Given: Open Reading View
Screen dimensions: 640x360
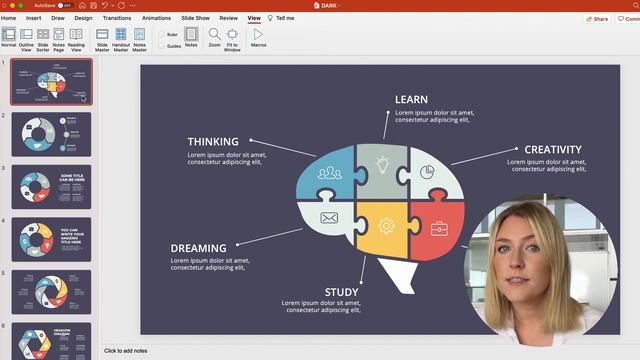Looking at the screenshot, I should (x=76, y=39).
